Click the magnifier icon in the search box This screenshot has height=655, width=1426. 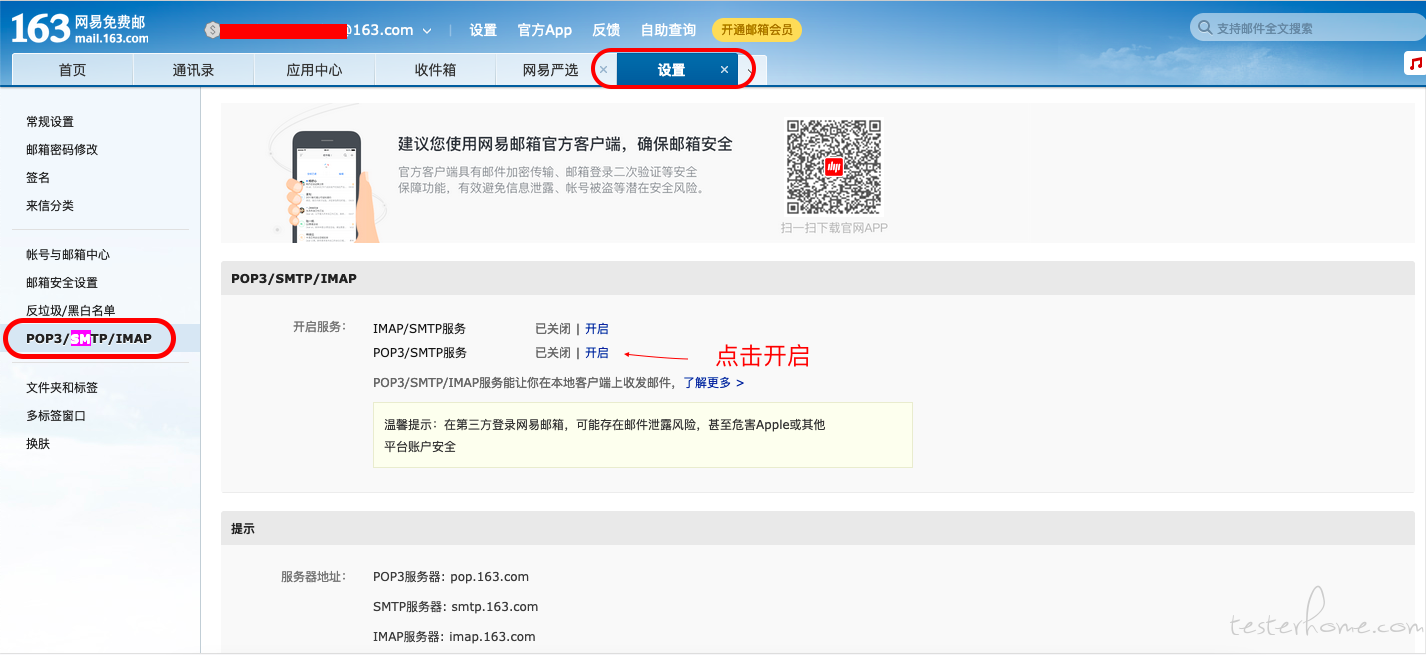click(1205, 28)
